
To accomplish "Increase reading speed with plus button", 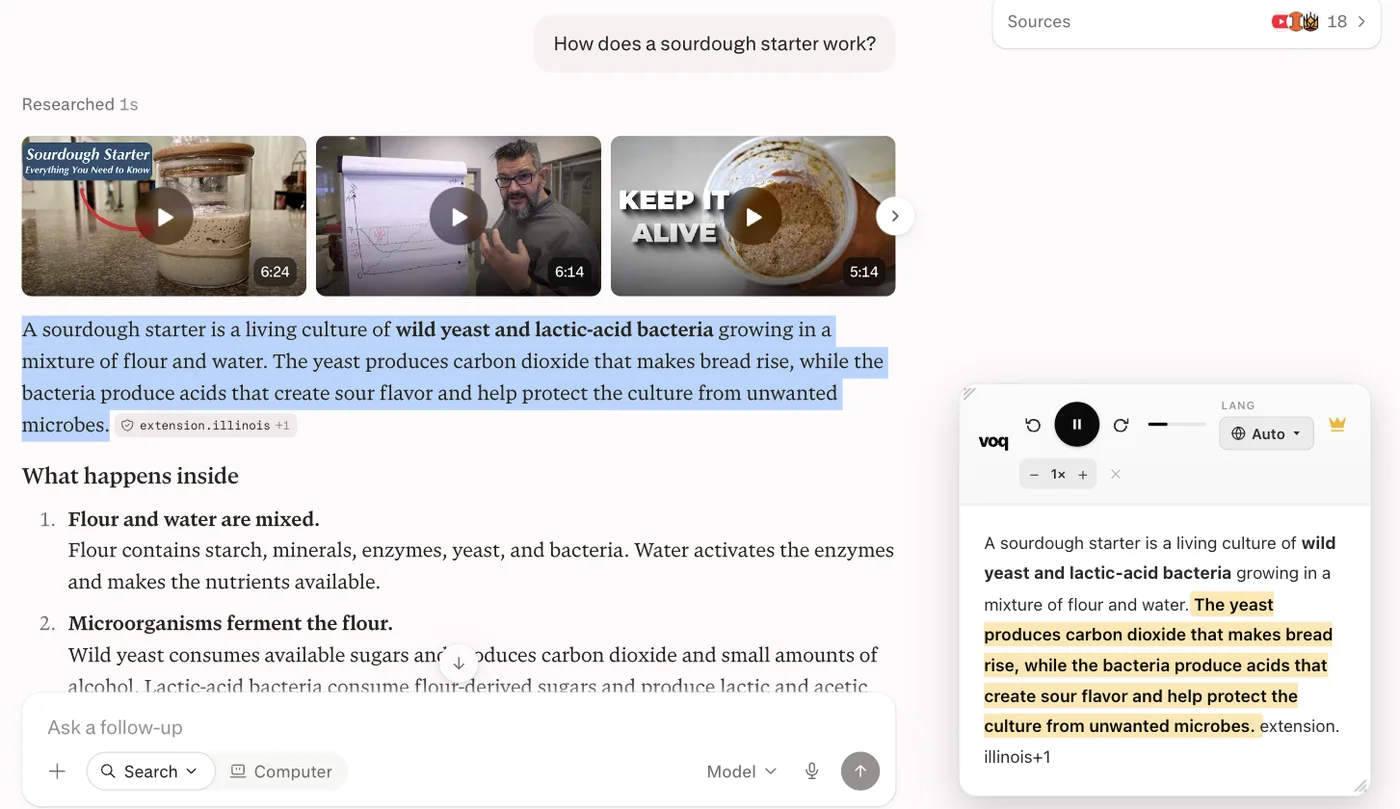I will coord(1083,475).
